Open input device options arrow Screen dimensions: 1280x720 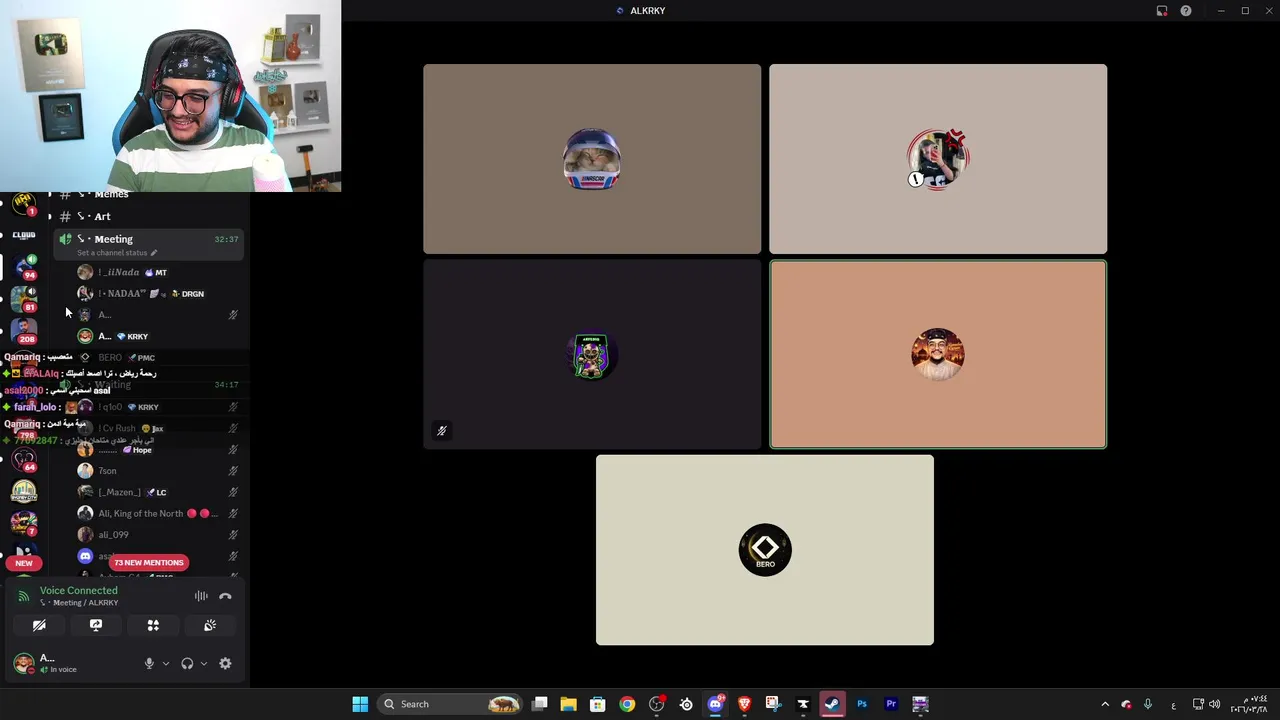pyautogui.click(x=166, y=663)
